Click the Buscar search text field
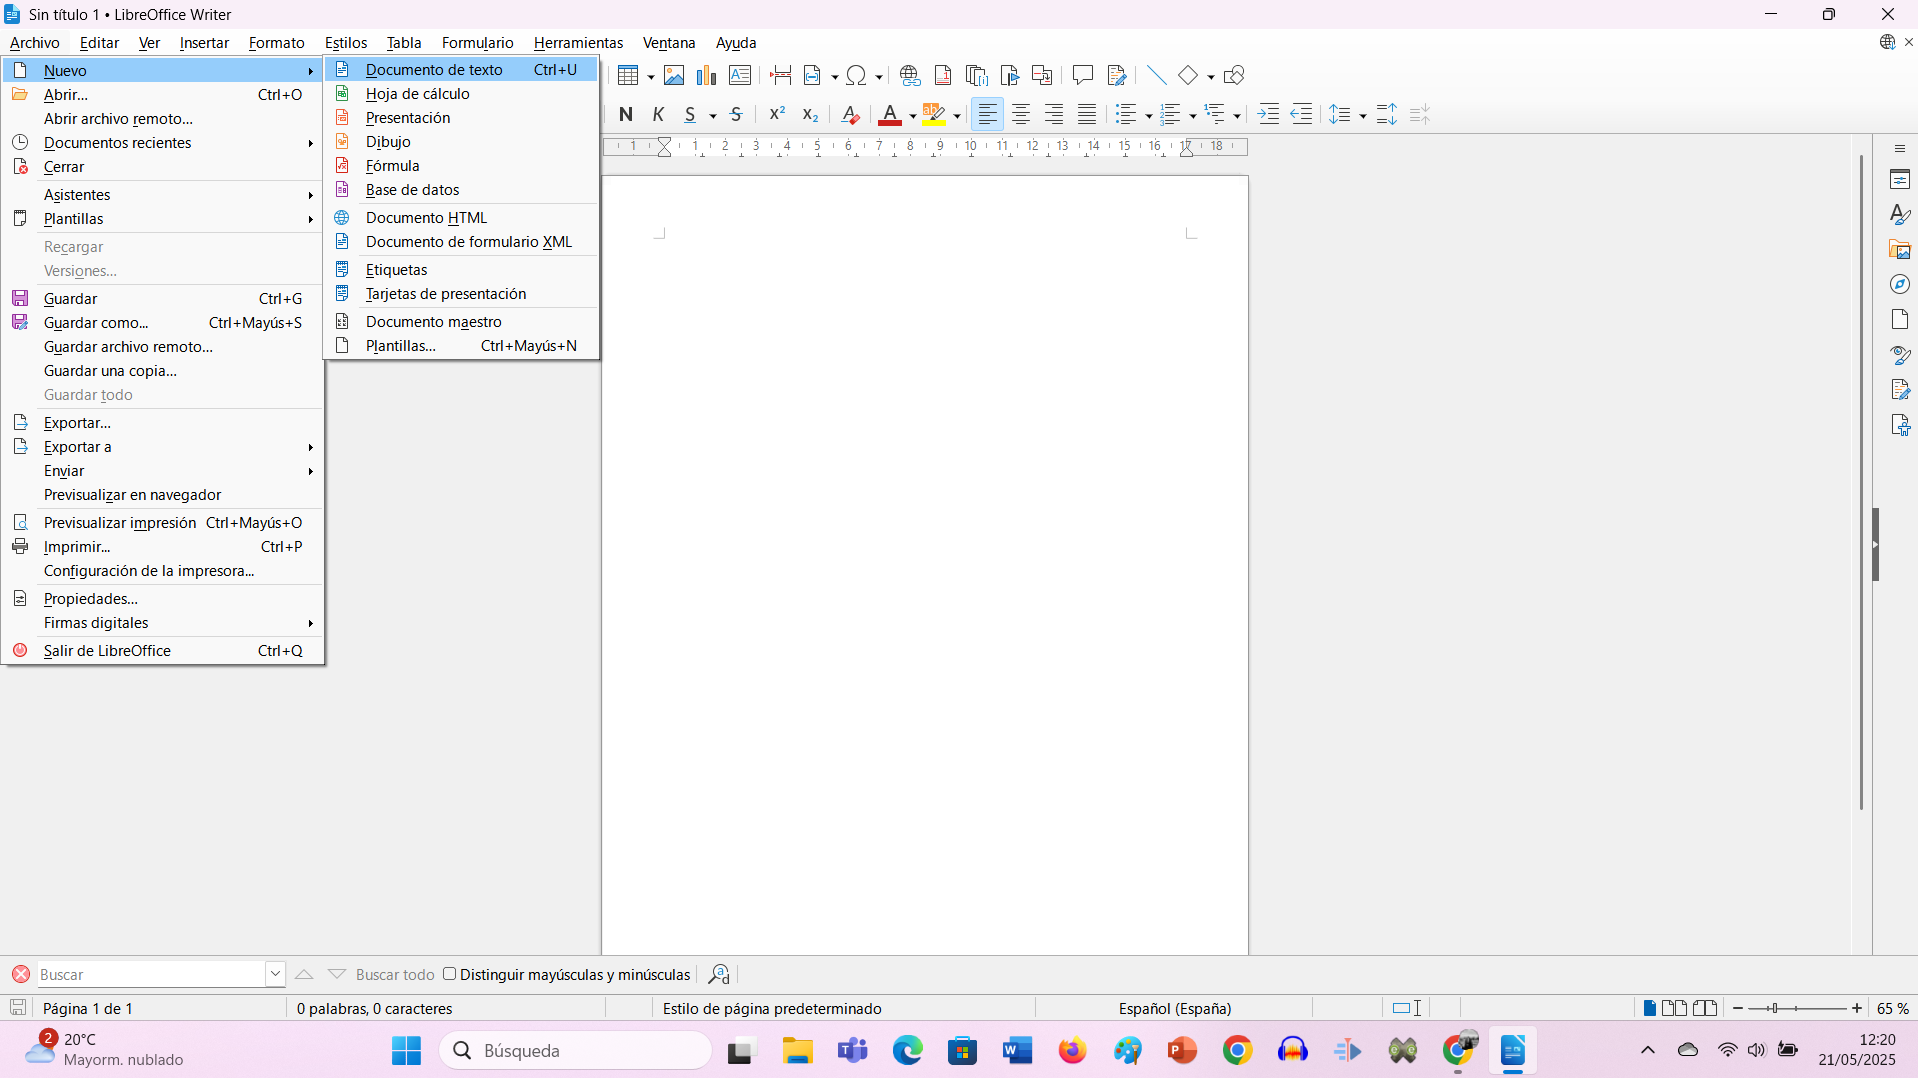 [150, 974]
